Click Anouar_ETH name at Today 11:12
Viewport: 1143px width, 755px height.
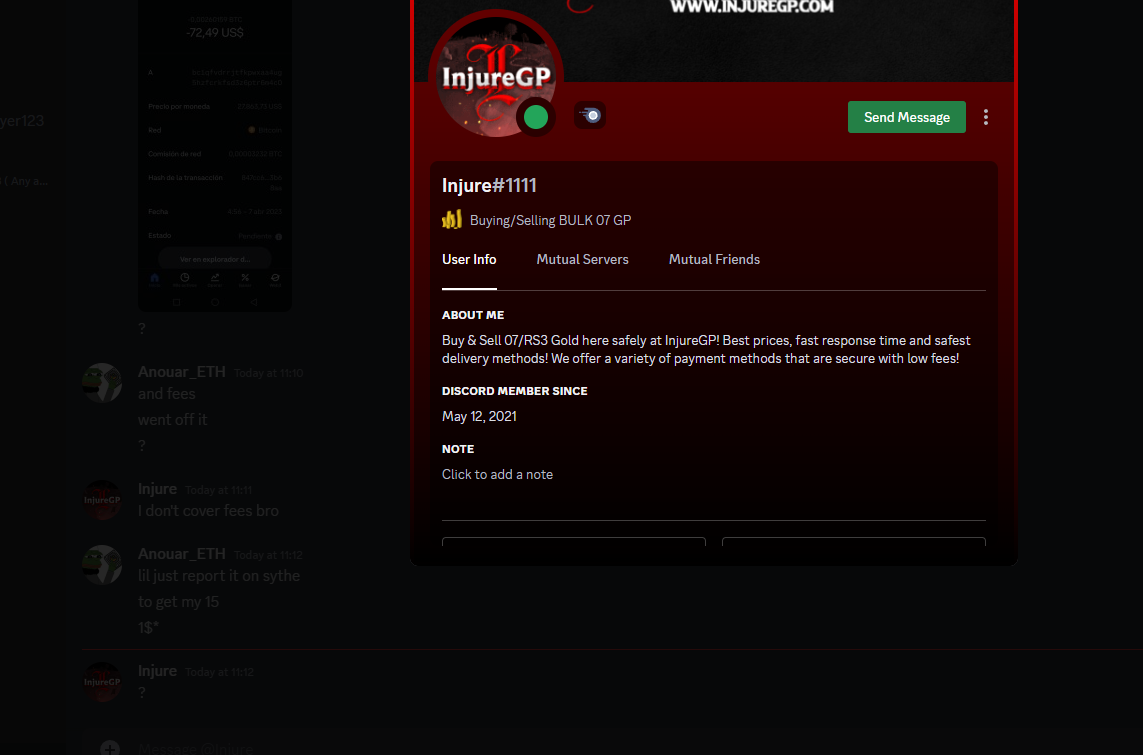(182, 554)
